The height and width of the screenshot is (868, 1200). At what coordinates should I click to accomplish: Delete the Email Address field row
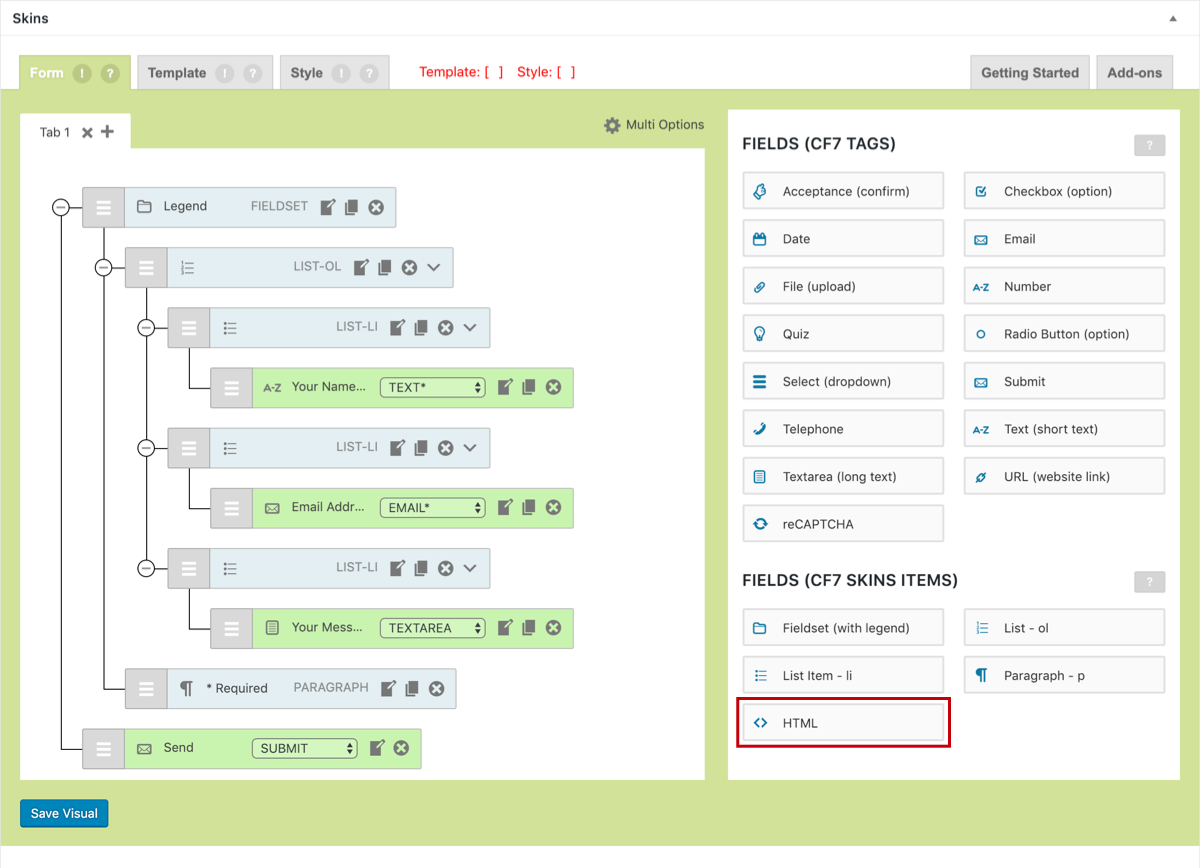pos(553,508)
